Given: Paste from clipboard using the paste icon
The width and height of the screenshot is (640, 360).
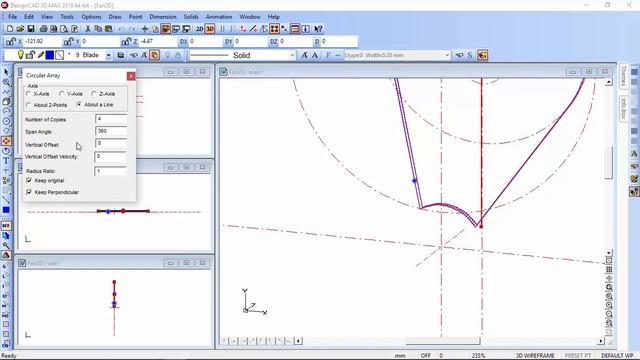Looking at the screenshot, I should pyautogui.click(x=109, y=29).
